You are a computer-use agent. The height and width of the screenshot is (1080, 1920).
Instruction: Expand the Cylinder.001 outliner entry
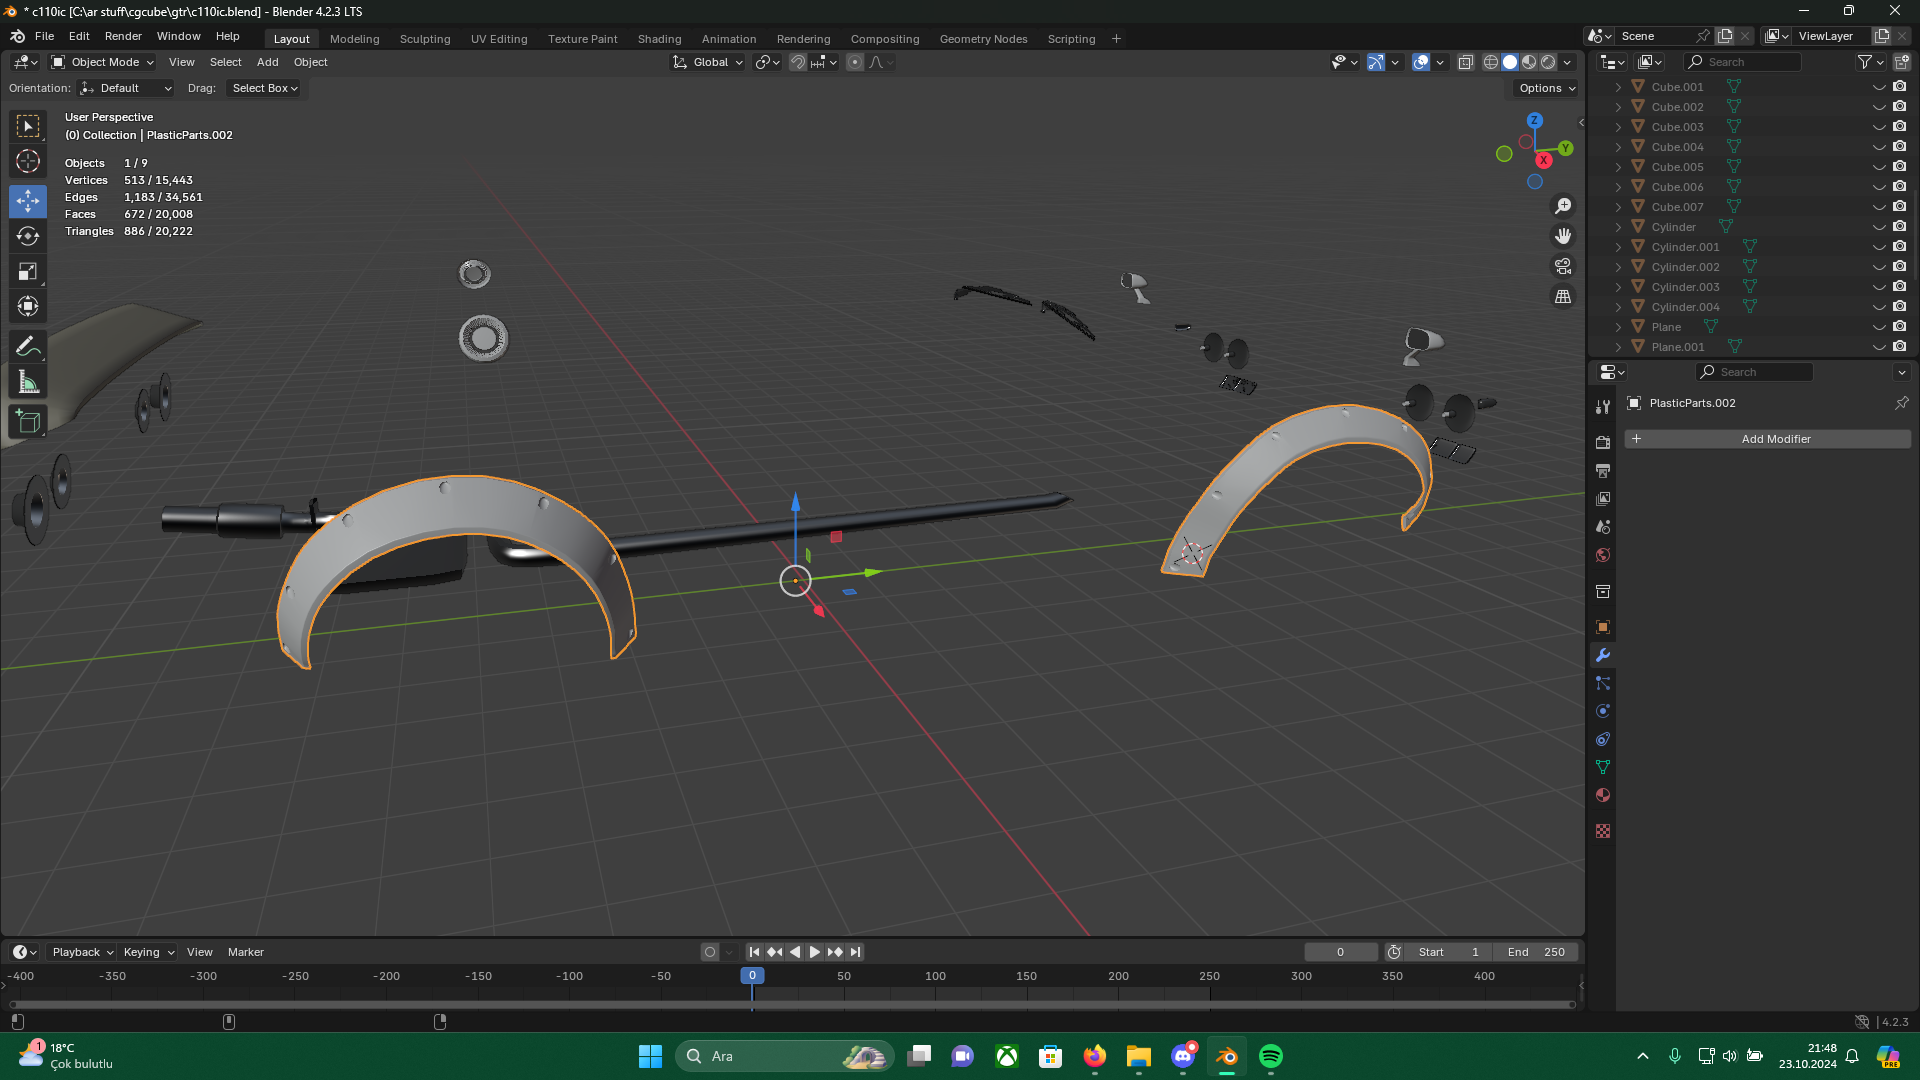[x=1618, y=247]
